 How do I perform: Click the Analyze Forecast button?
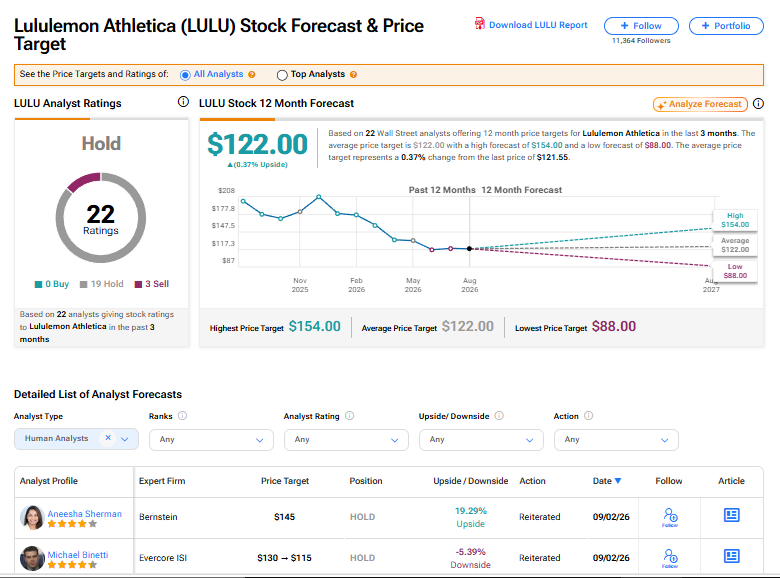coord(700,104)
